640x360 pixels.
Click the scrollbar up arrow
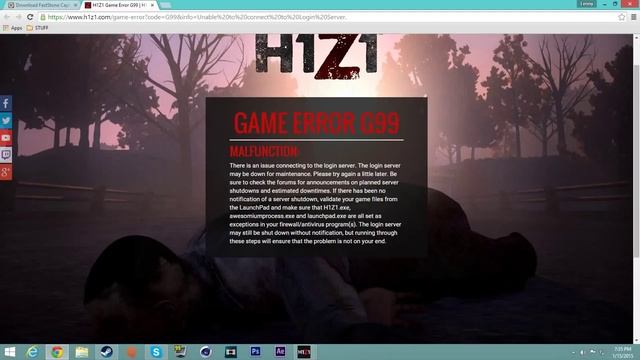coord(636,38)
